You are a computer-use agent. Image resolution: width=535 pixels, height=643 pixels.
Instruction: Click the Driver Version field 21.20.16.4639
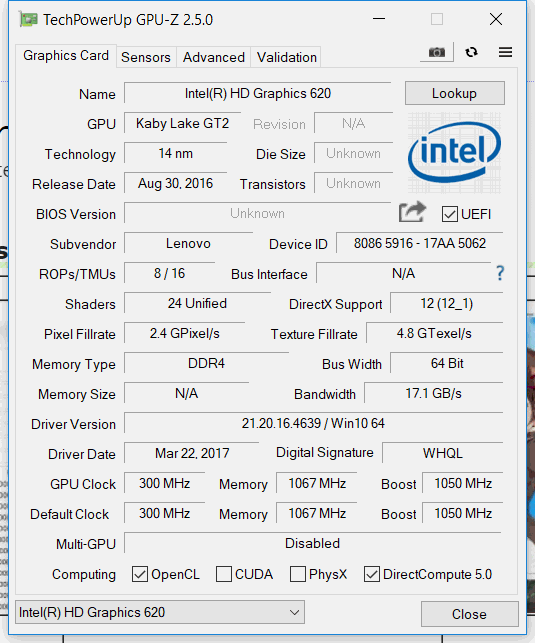(313, 423)
